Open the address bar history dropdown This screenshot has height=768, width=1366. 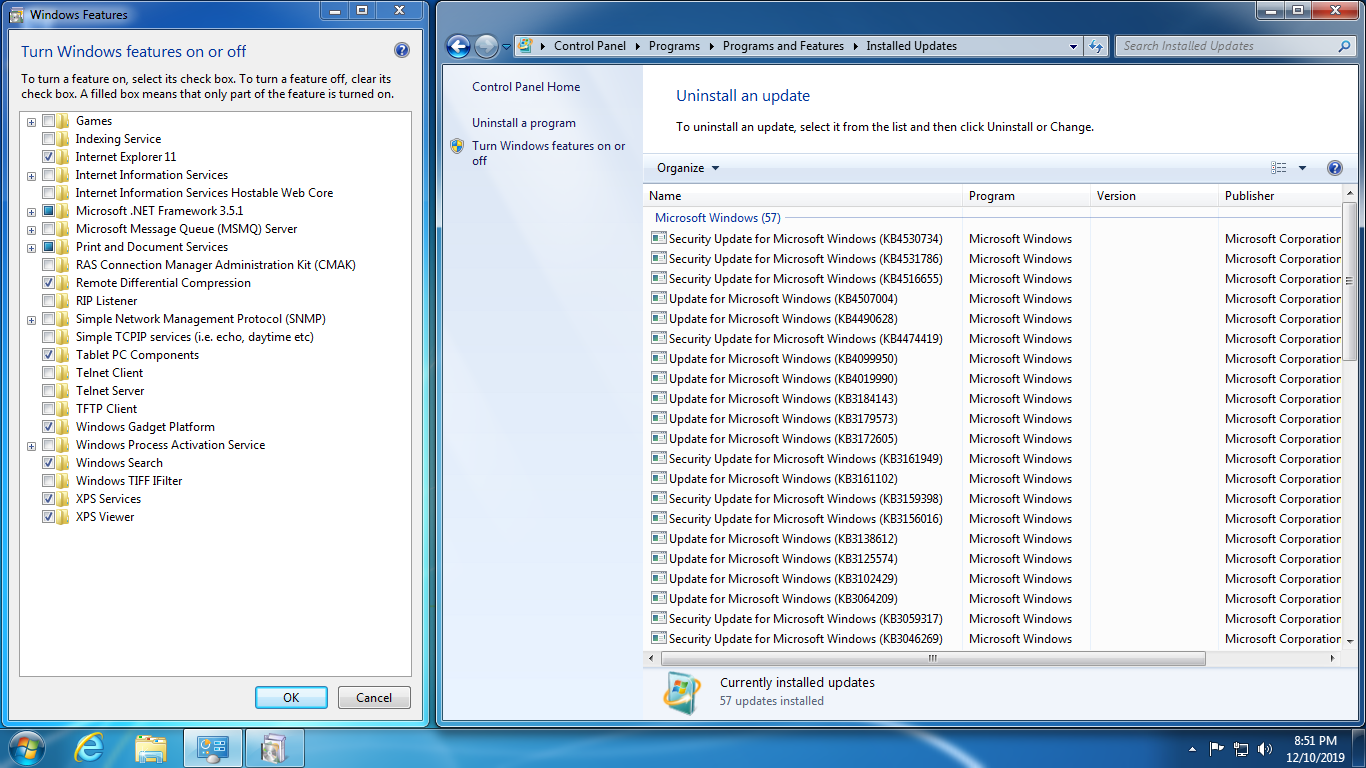1073,46
